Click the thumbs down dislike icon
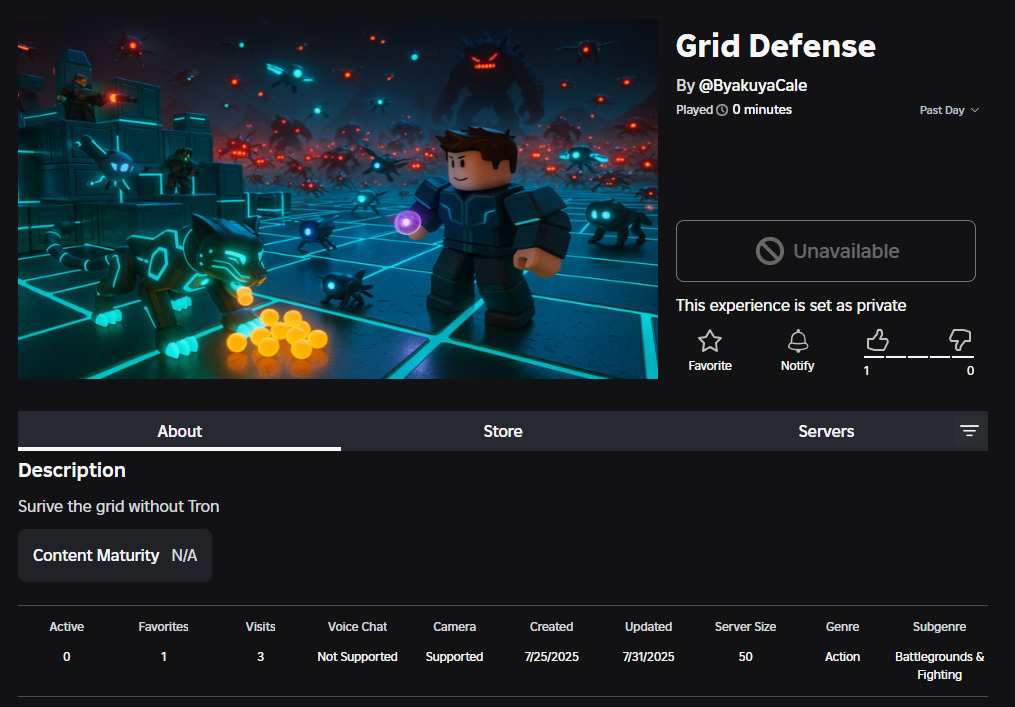Screen dimensions: 1015x707 960,339
